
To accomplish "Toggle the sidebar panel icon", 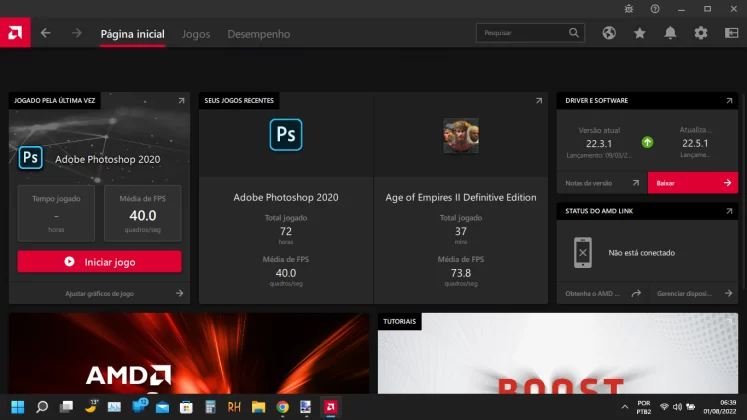I will [x=731, y=33].
